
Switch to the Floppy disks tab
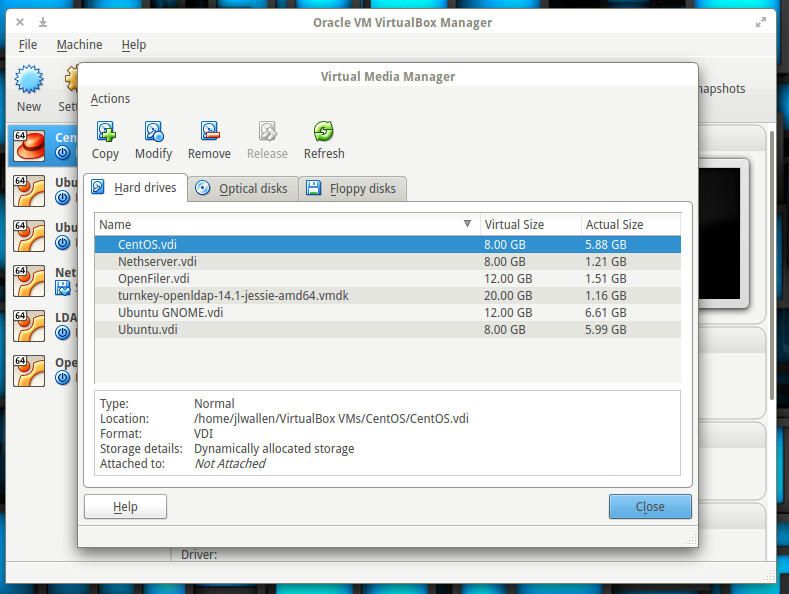[x=353, y=188]
